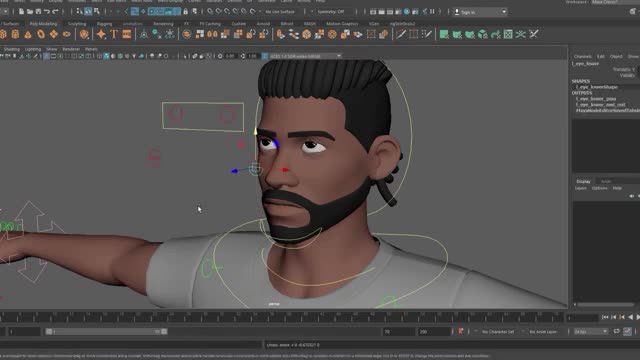The height and width of the screenshot is (360, 640).
Task: Go to start of playback range
Action: (605, 317)
